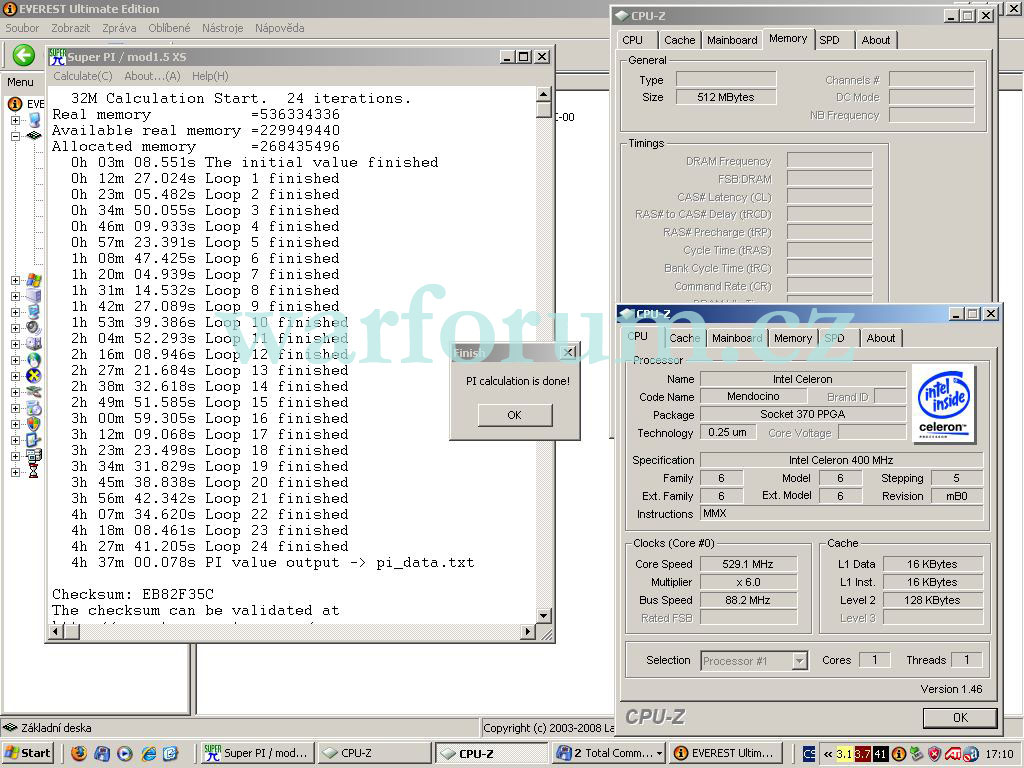Switch to Cache tab in back CPU-Z window
Screen dimensions: 1024x768
point(679,40)
